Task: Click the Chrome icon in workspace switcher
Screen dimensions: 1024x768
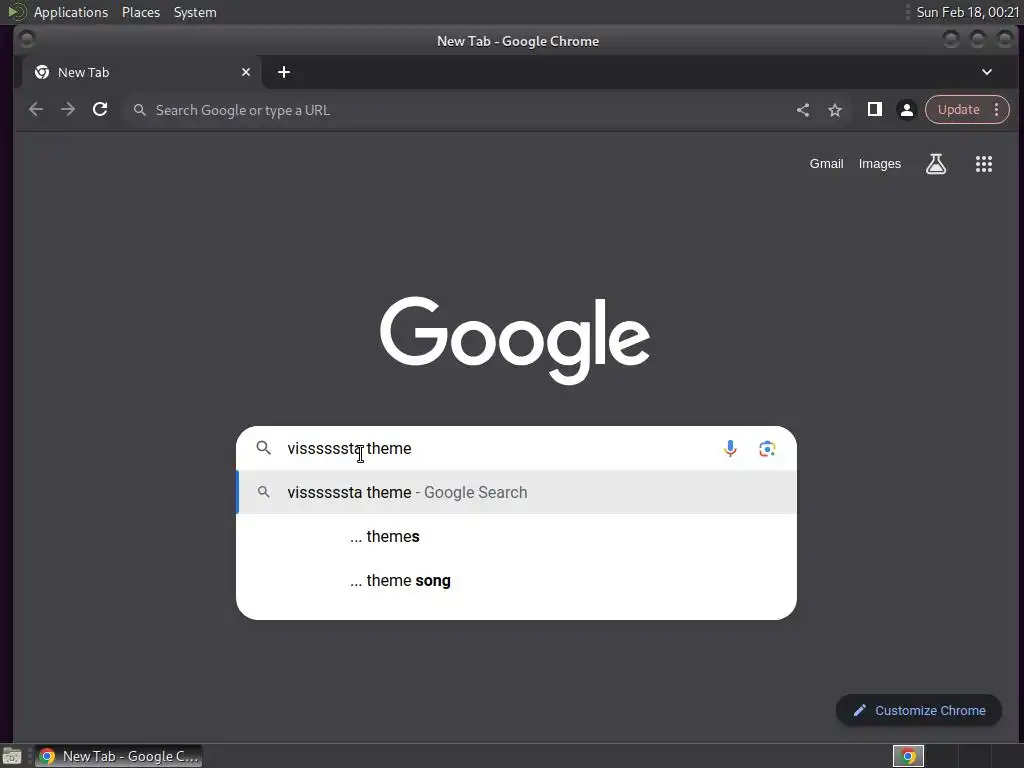Action: 908,756
